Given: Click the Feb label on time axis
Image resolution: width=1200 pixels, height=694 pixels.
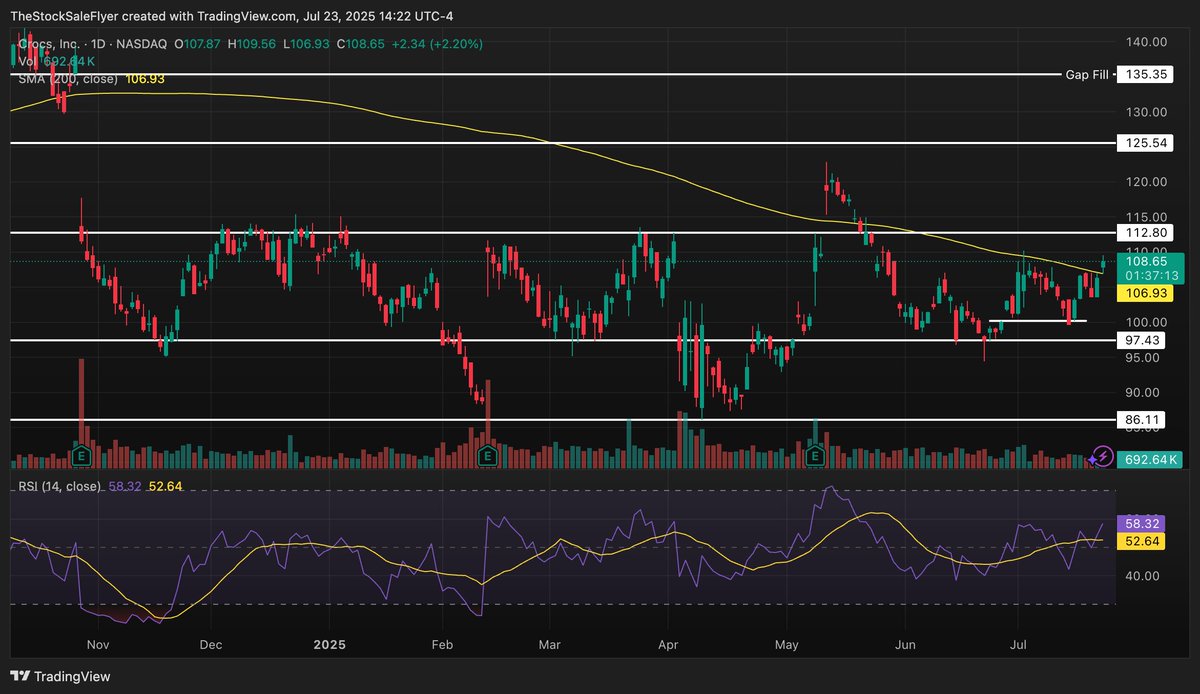Looking at the screenshot, I should click(x=442, y=645).
